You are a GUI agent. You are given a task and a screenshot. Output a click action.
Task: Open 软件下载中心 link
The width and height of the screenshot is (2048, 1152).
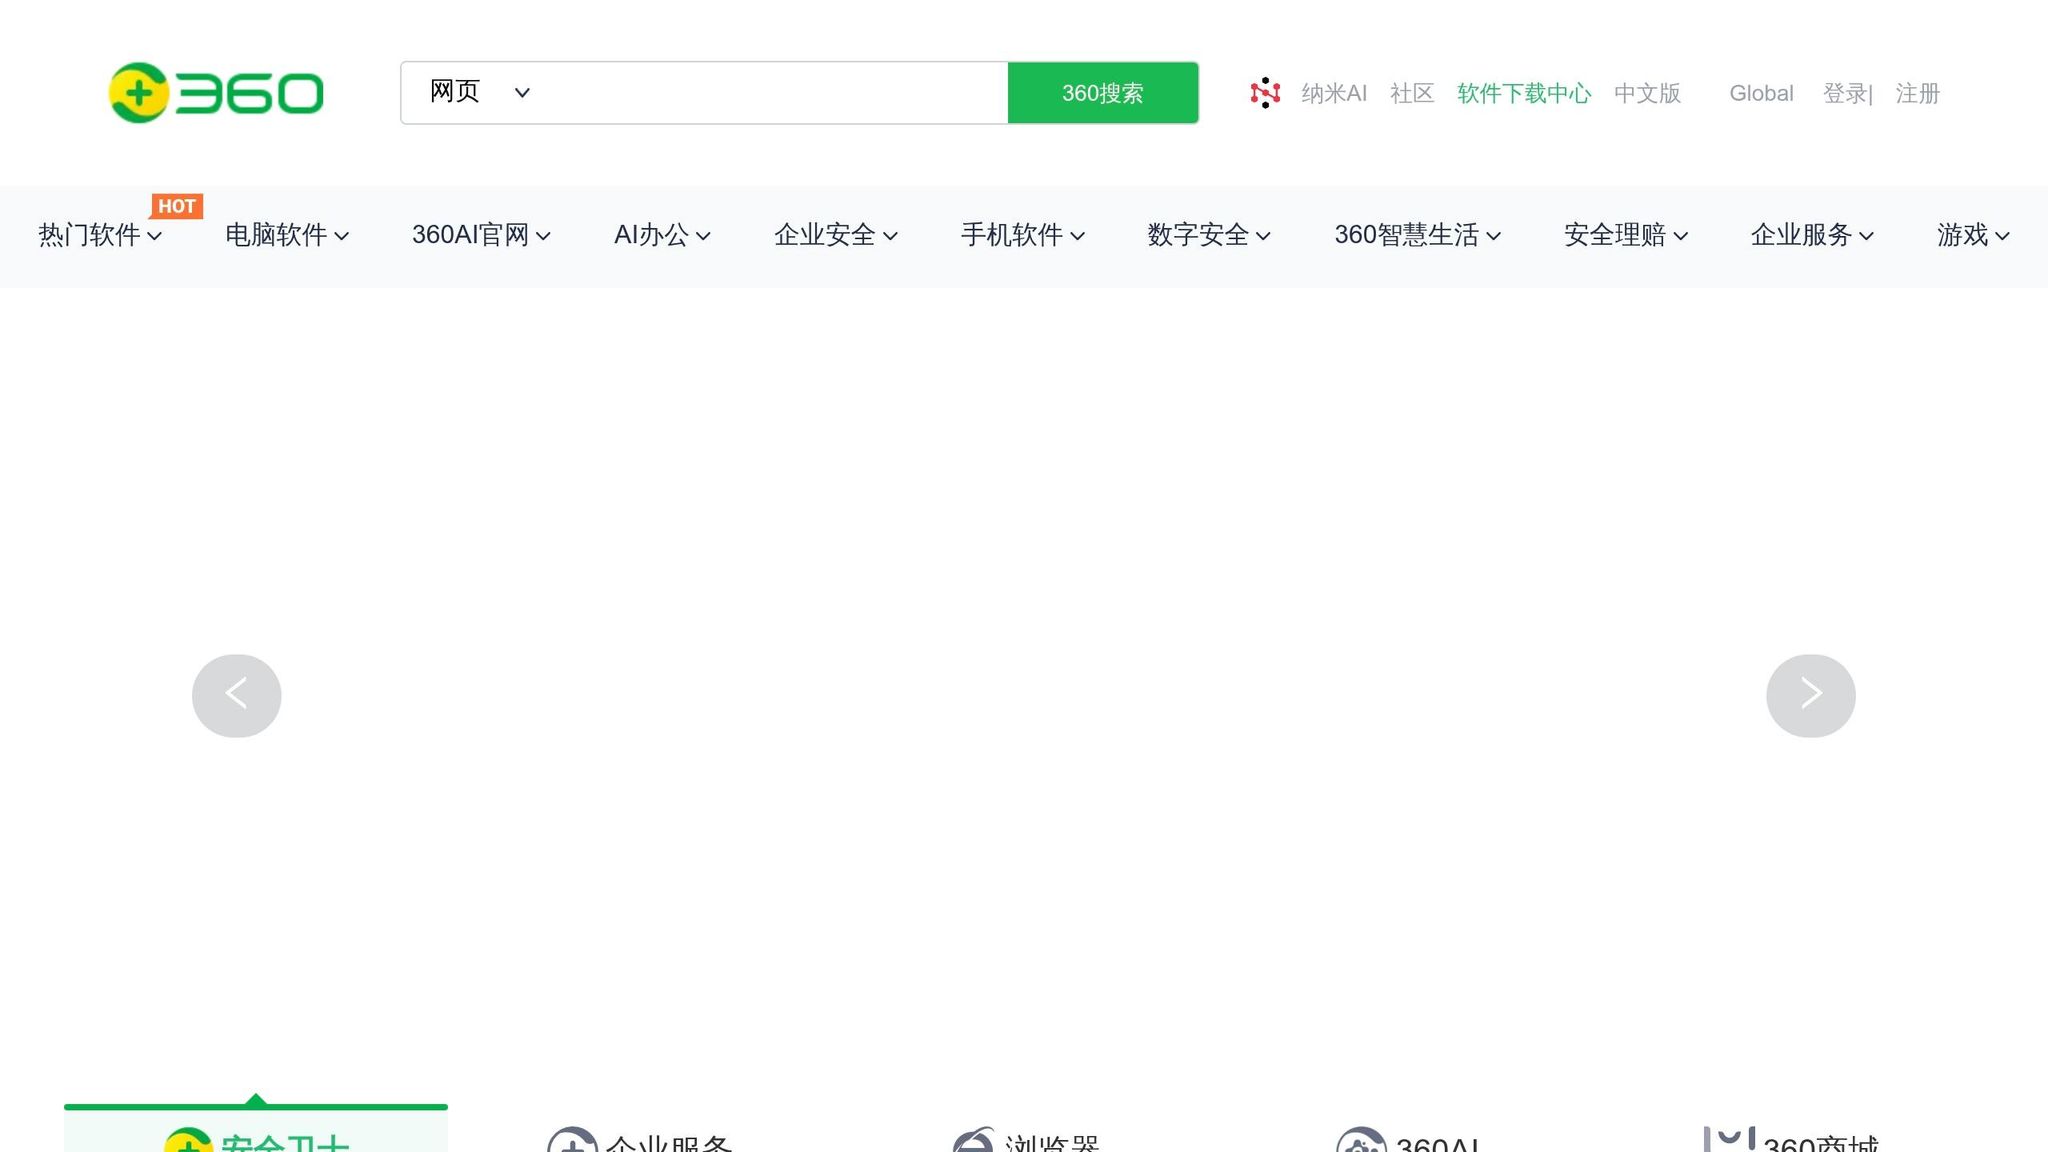[1524, 93]
